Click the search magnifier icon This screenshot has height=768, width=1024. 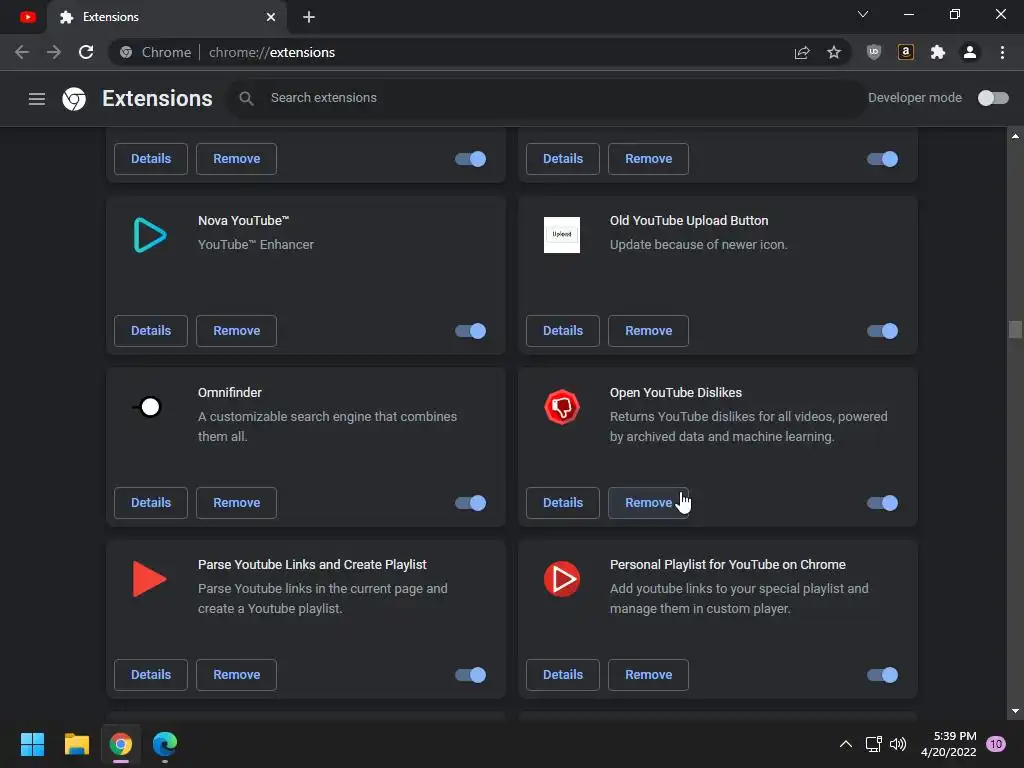tap(246, 98)
